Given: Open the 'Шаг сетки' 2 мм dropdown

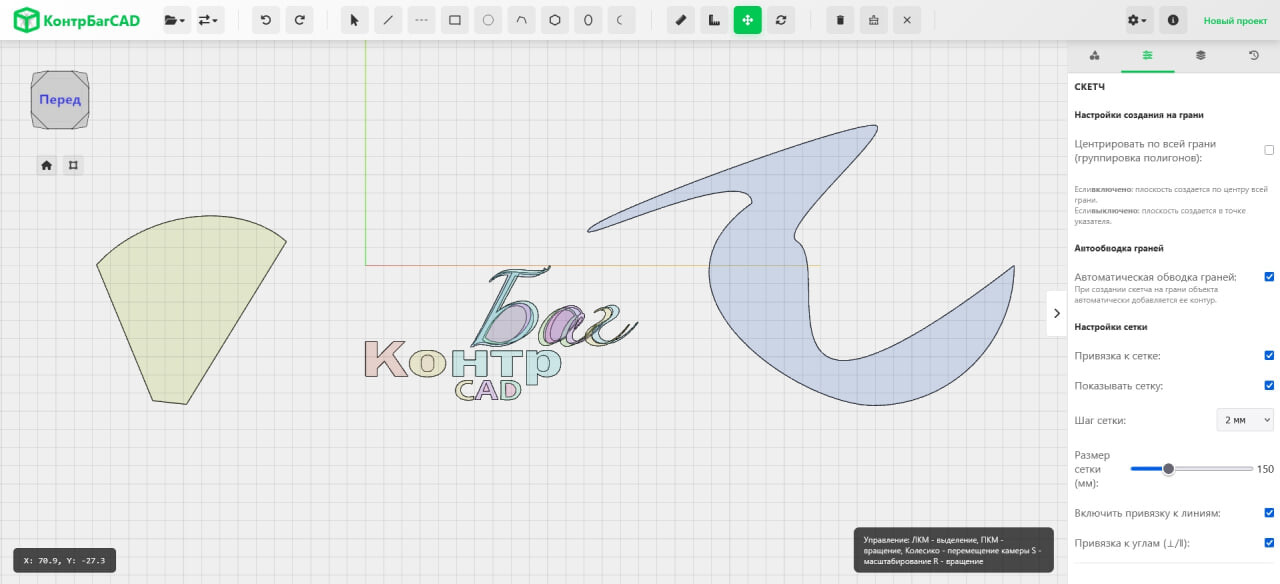Looking at the screenshot, I should 1244,420.
